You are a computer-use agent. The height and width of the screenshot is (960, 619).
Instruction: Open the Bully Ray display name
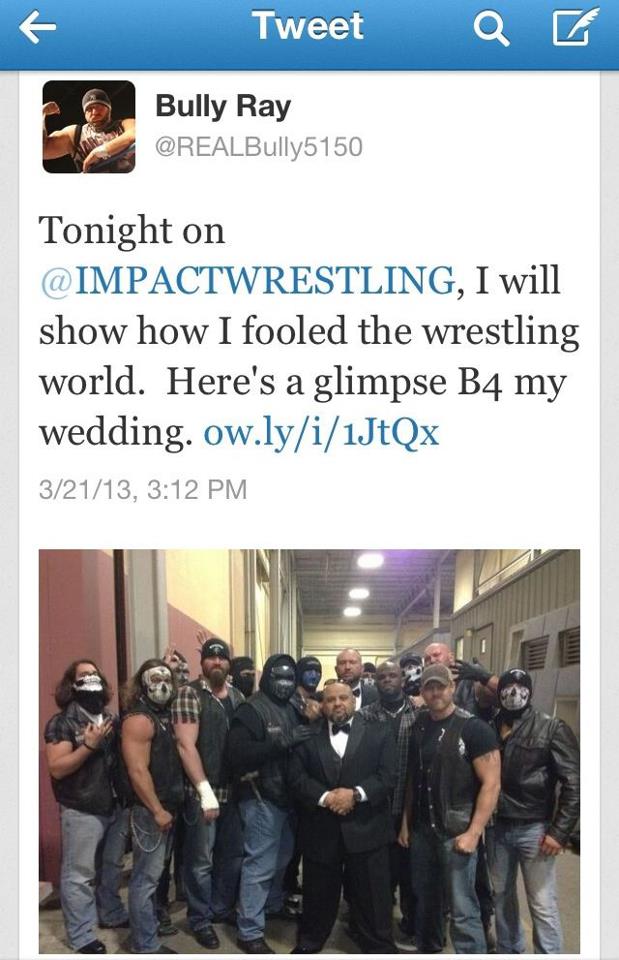[x=223, y=107]
